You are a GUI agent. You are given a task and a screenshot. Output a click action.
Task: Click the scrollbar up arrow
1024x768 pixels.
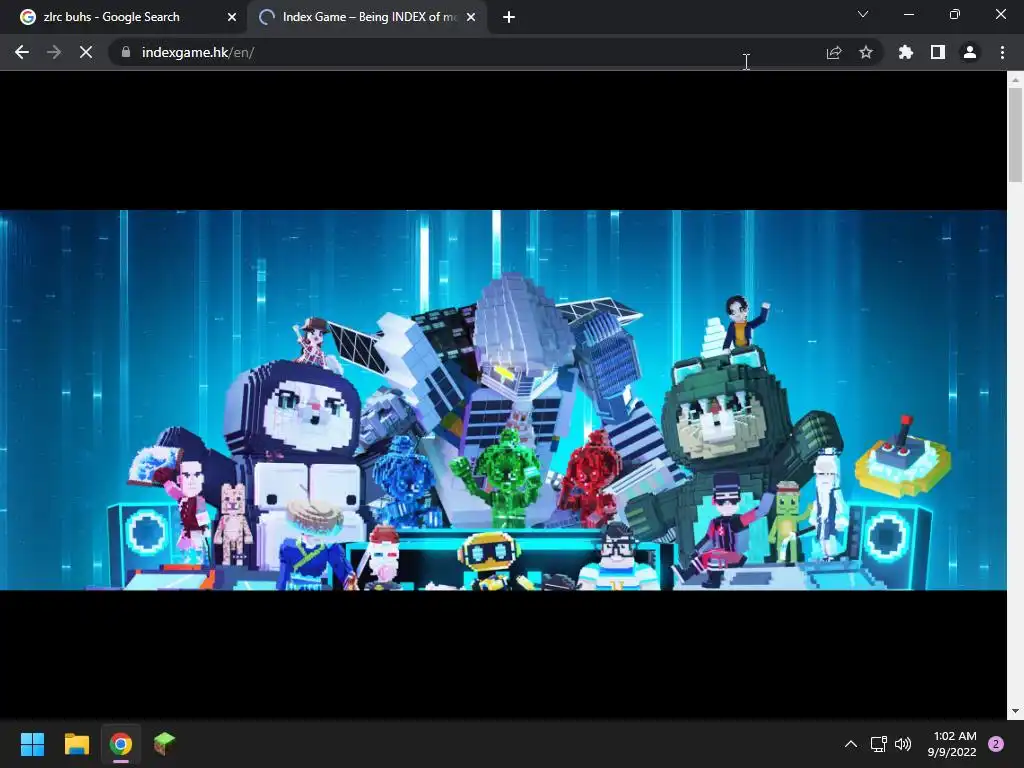(1015, 79)
